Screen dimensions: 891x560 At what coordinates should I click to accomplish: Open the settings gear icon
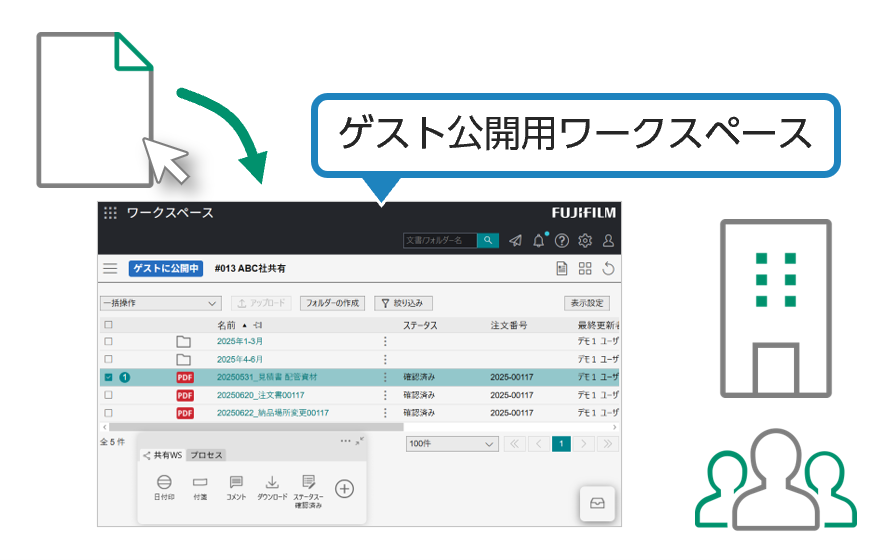pyautogui.click(x=585, y=240)
